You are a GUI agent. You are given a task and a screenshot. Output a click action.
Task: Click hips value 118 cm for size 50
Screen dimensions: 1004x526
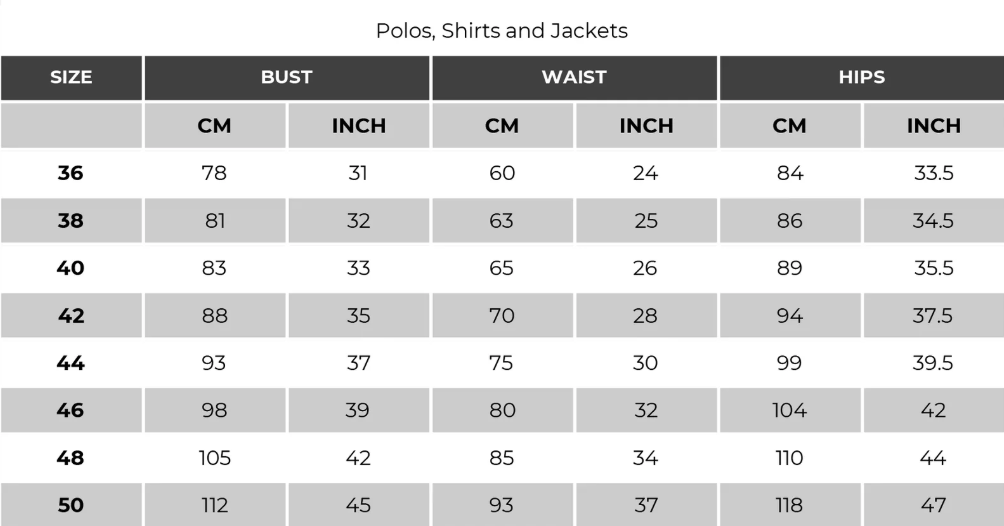789,505
